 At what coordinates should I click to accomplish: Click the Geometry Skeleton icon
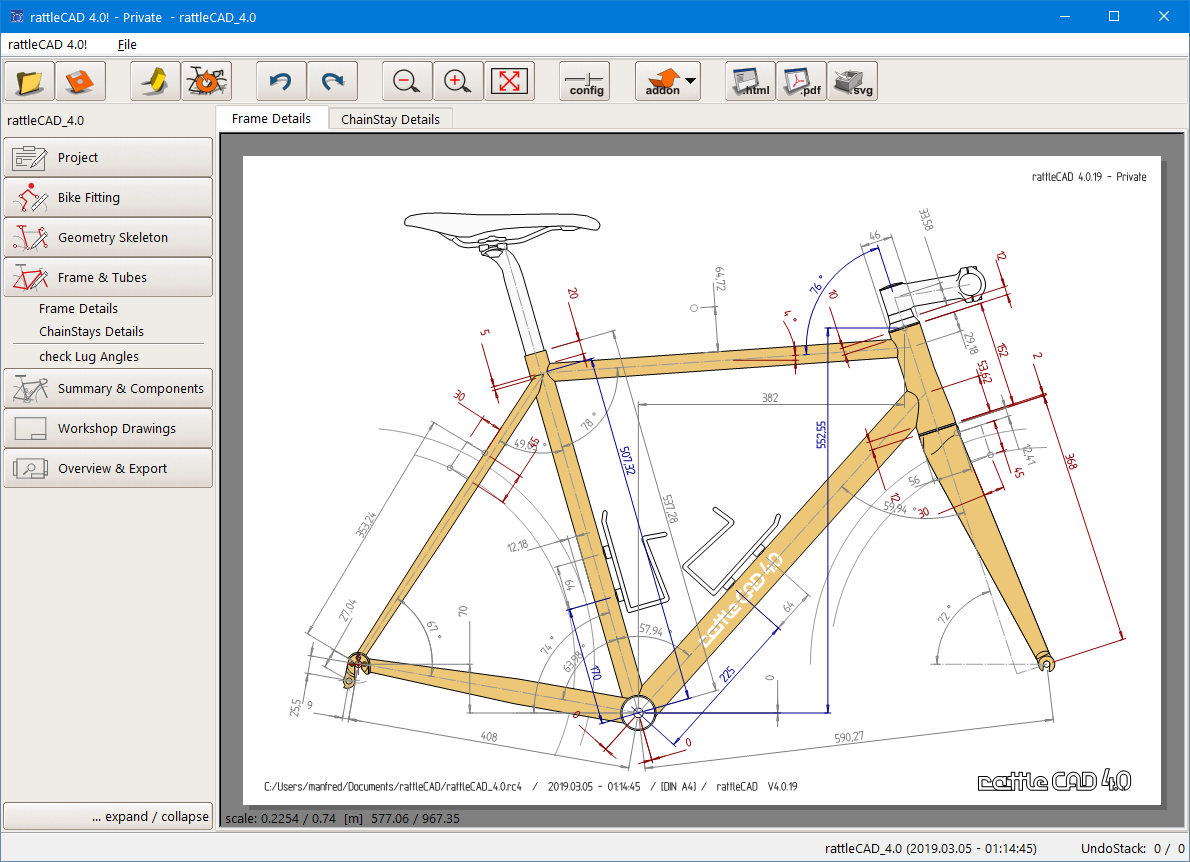pyautogui.click(x=30, y=238)
